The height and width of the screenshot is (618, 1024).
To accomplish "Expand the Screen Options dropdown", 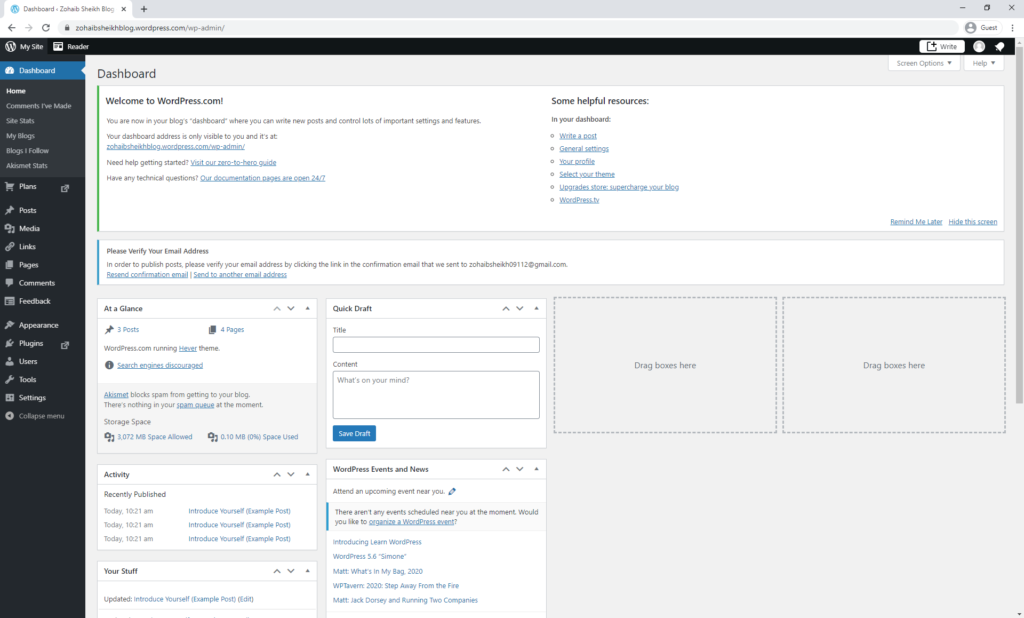I will tap(923, 63).
